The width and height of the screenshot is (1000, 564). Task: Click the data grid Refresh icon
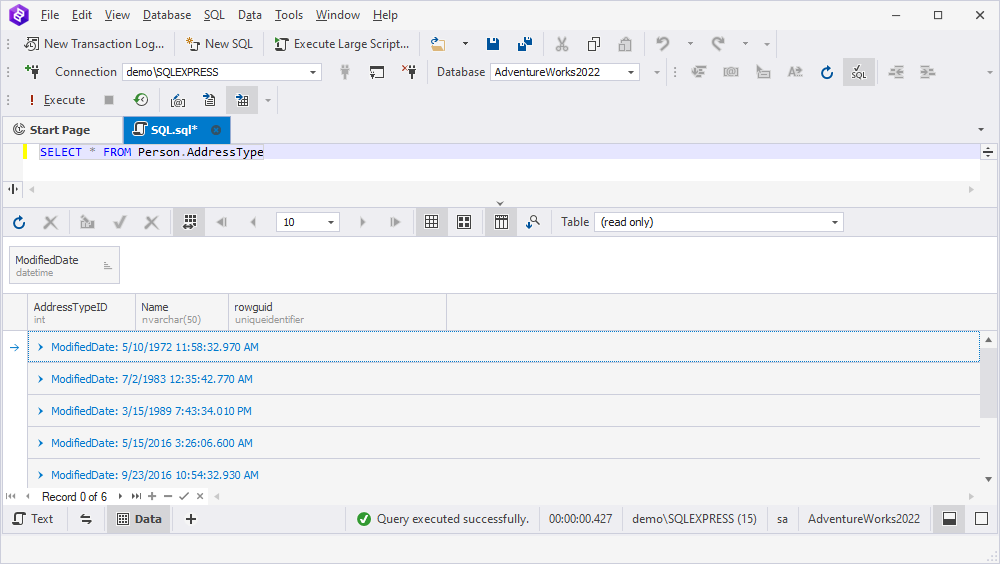point(19,222)
